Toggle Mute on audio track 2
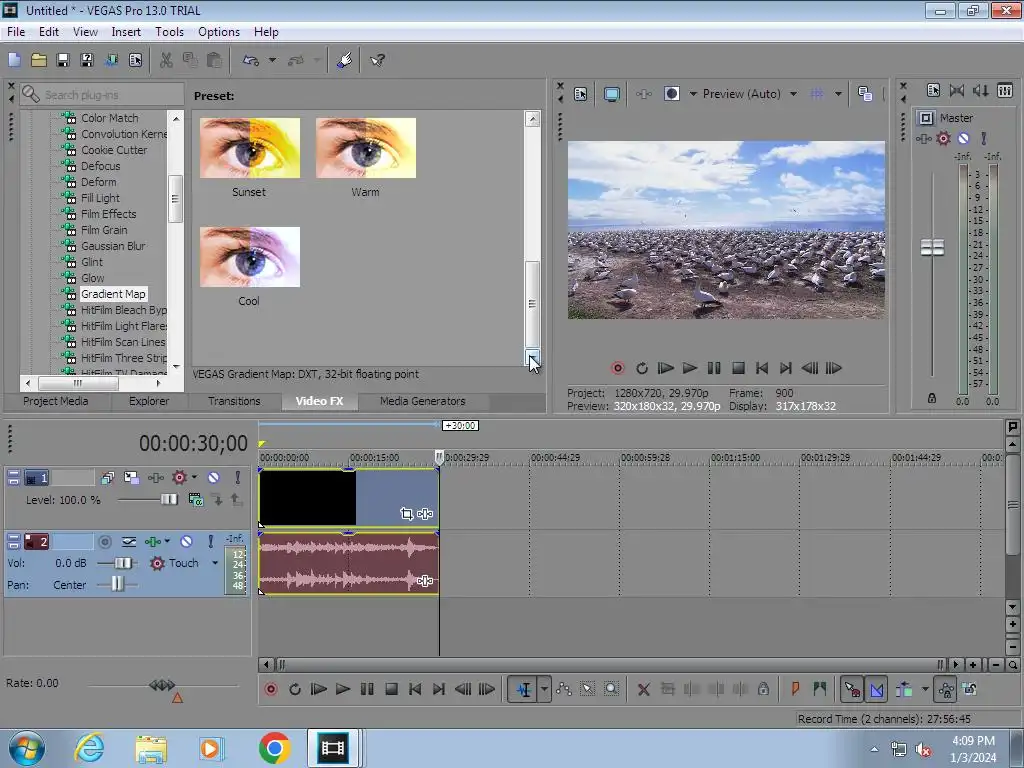 point(186,541)
